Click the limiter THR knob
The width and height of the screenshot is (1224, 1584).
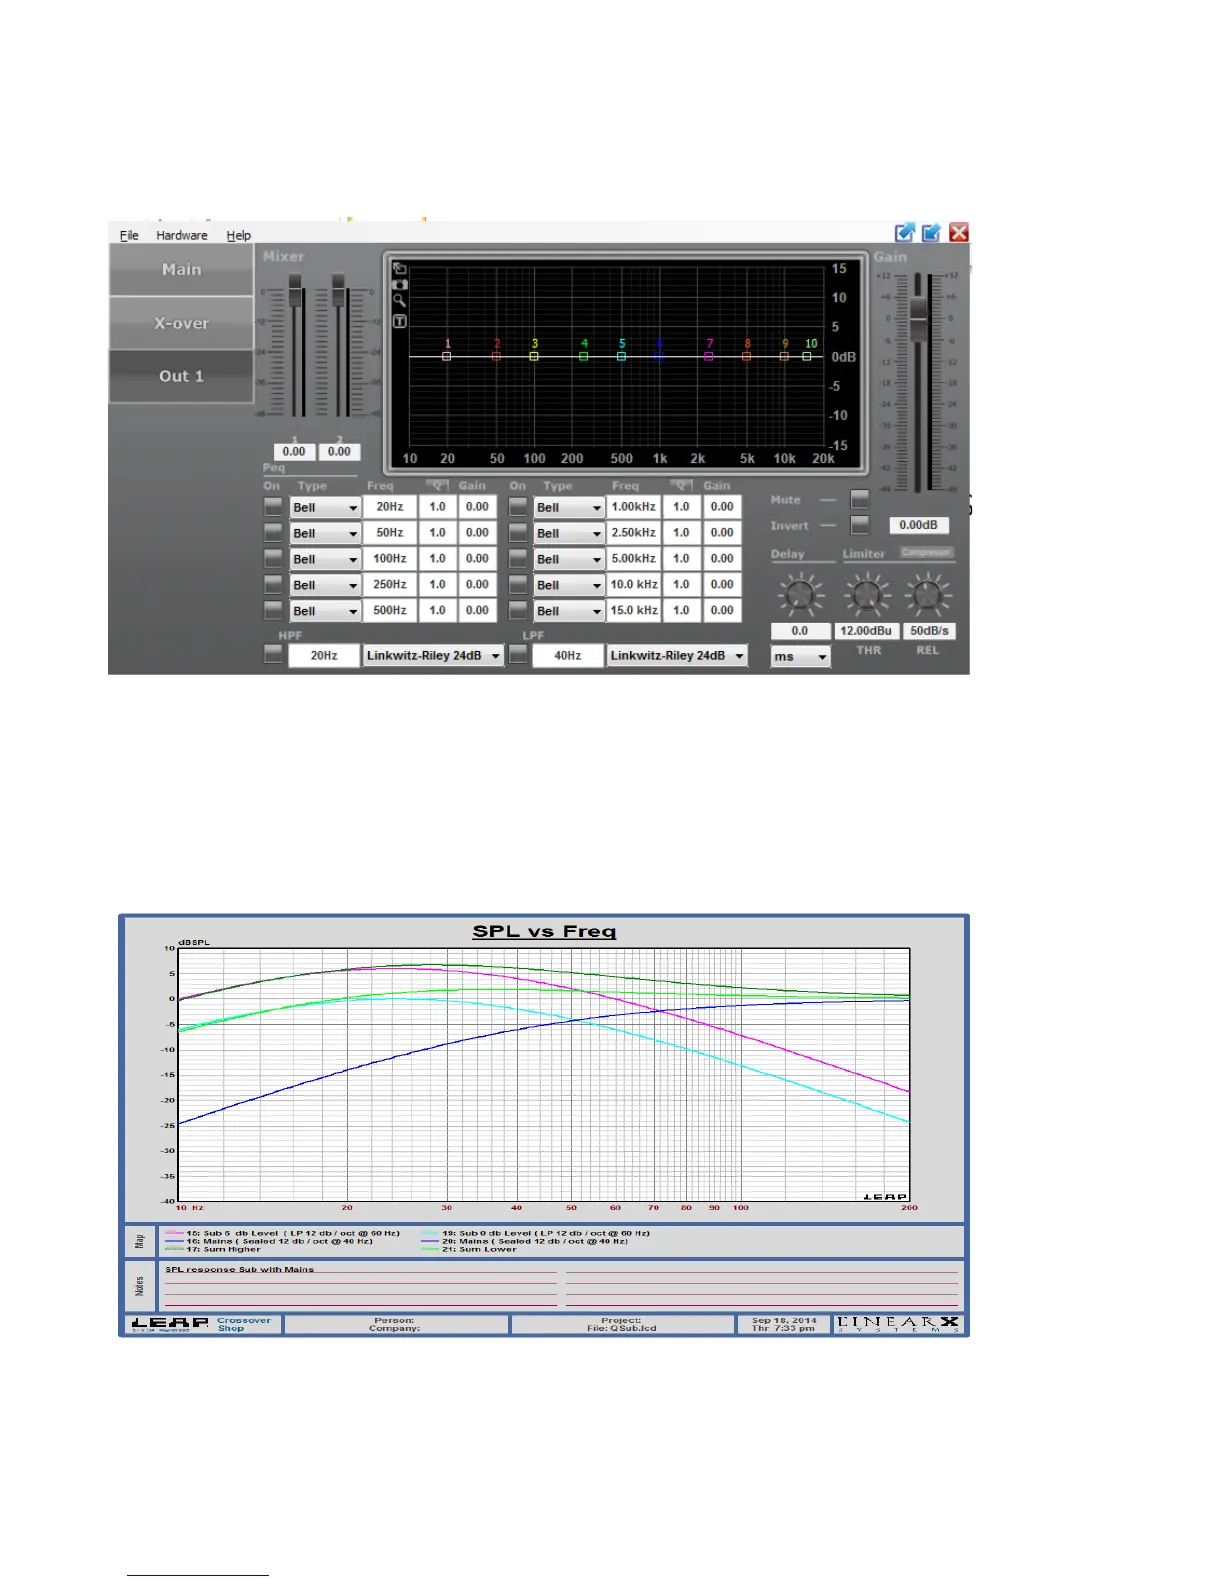click(x=867, y=595)
